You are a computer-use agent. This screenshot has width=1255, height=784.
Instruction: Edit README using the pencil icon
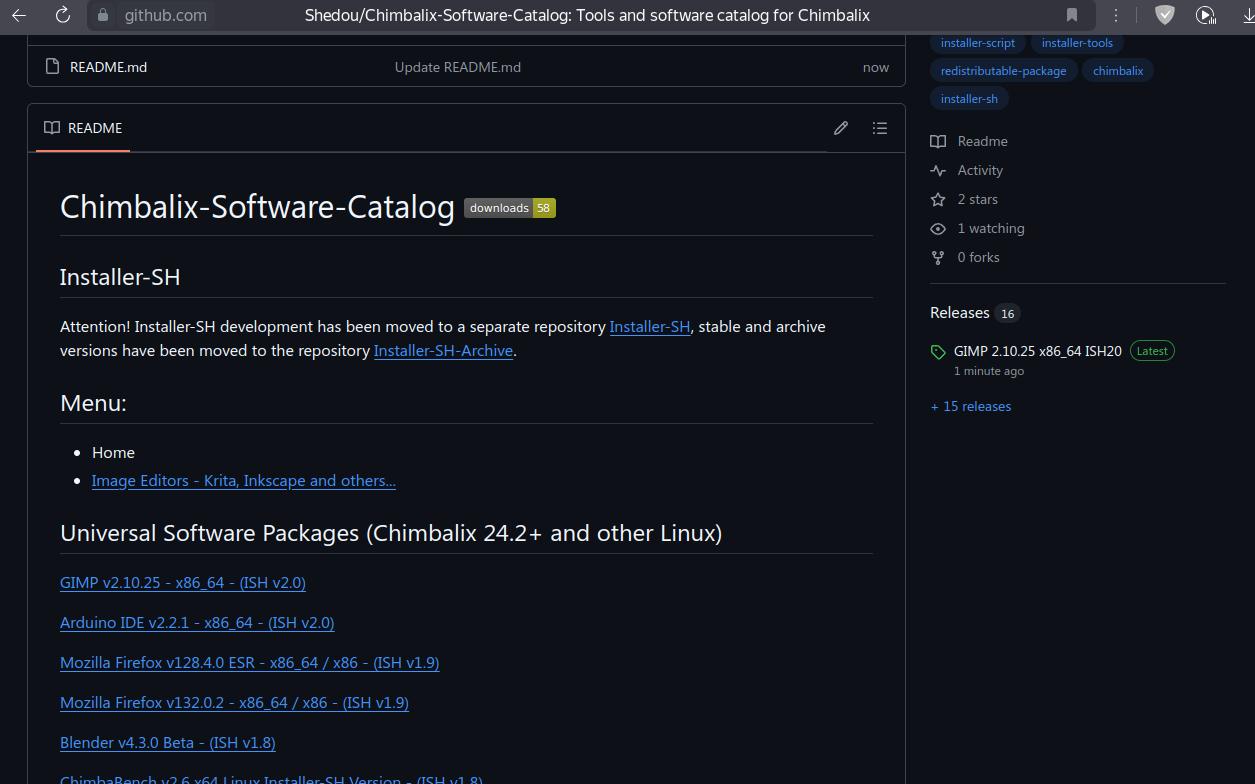tap(841, 128)
